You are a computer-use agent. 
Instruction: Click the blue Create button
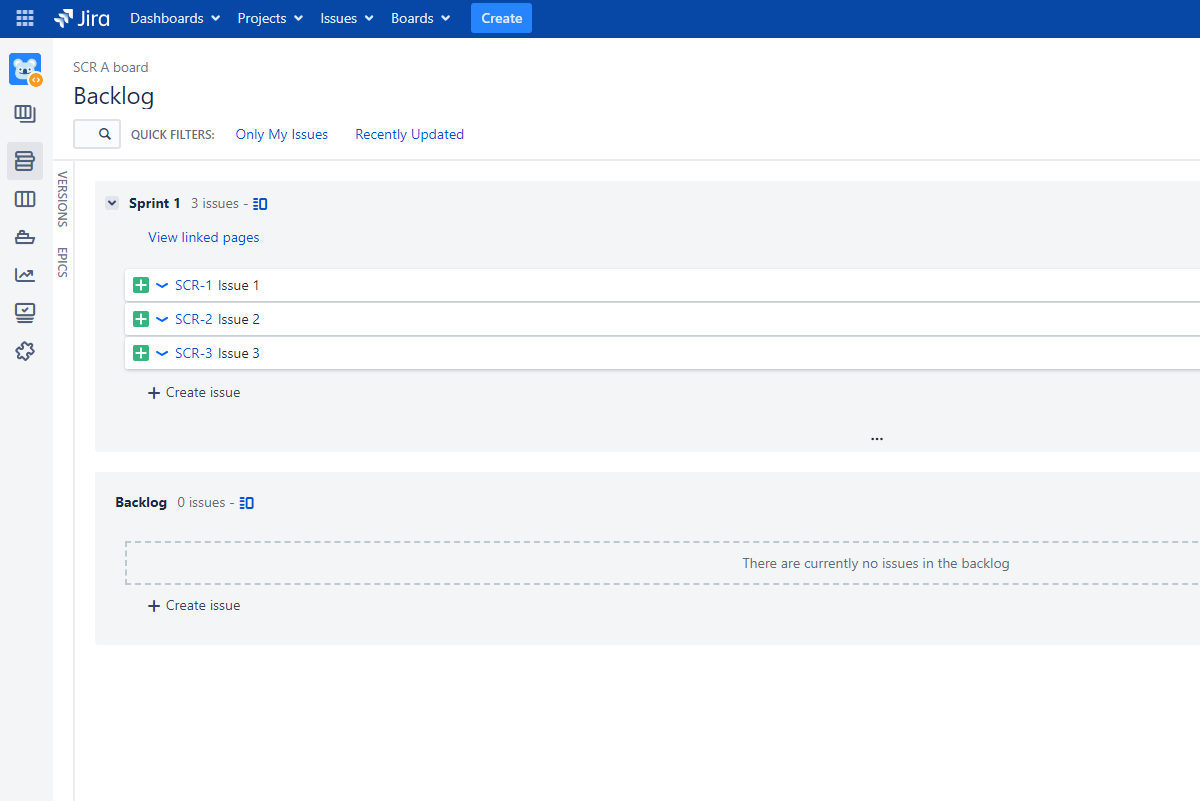coord(502,18)
